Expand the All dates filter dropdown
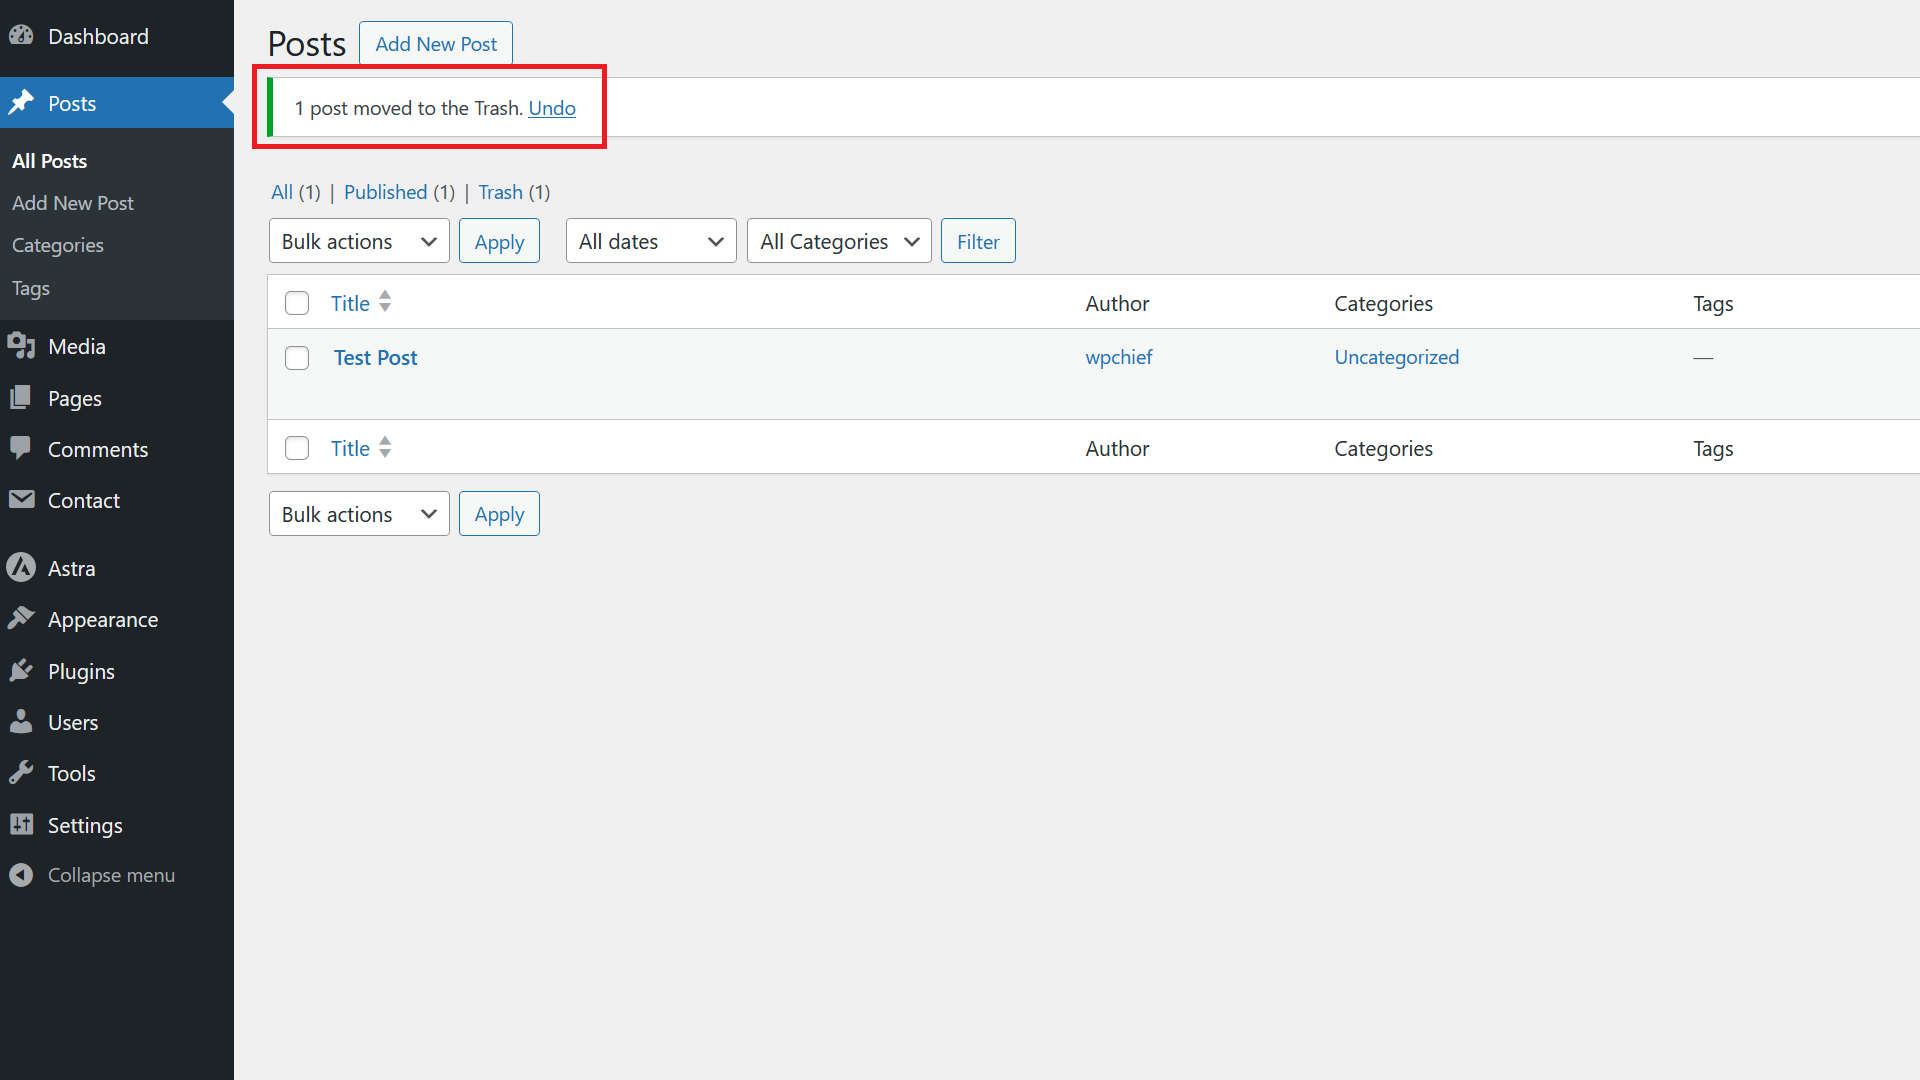Screen dimensions: 1920x1080 tap(647, 241)
